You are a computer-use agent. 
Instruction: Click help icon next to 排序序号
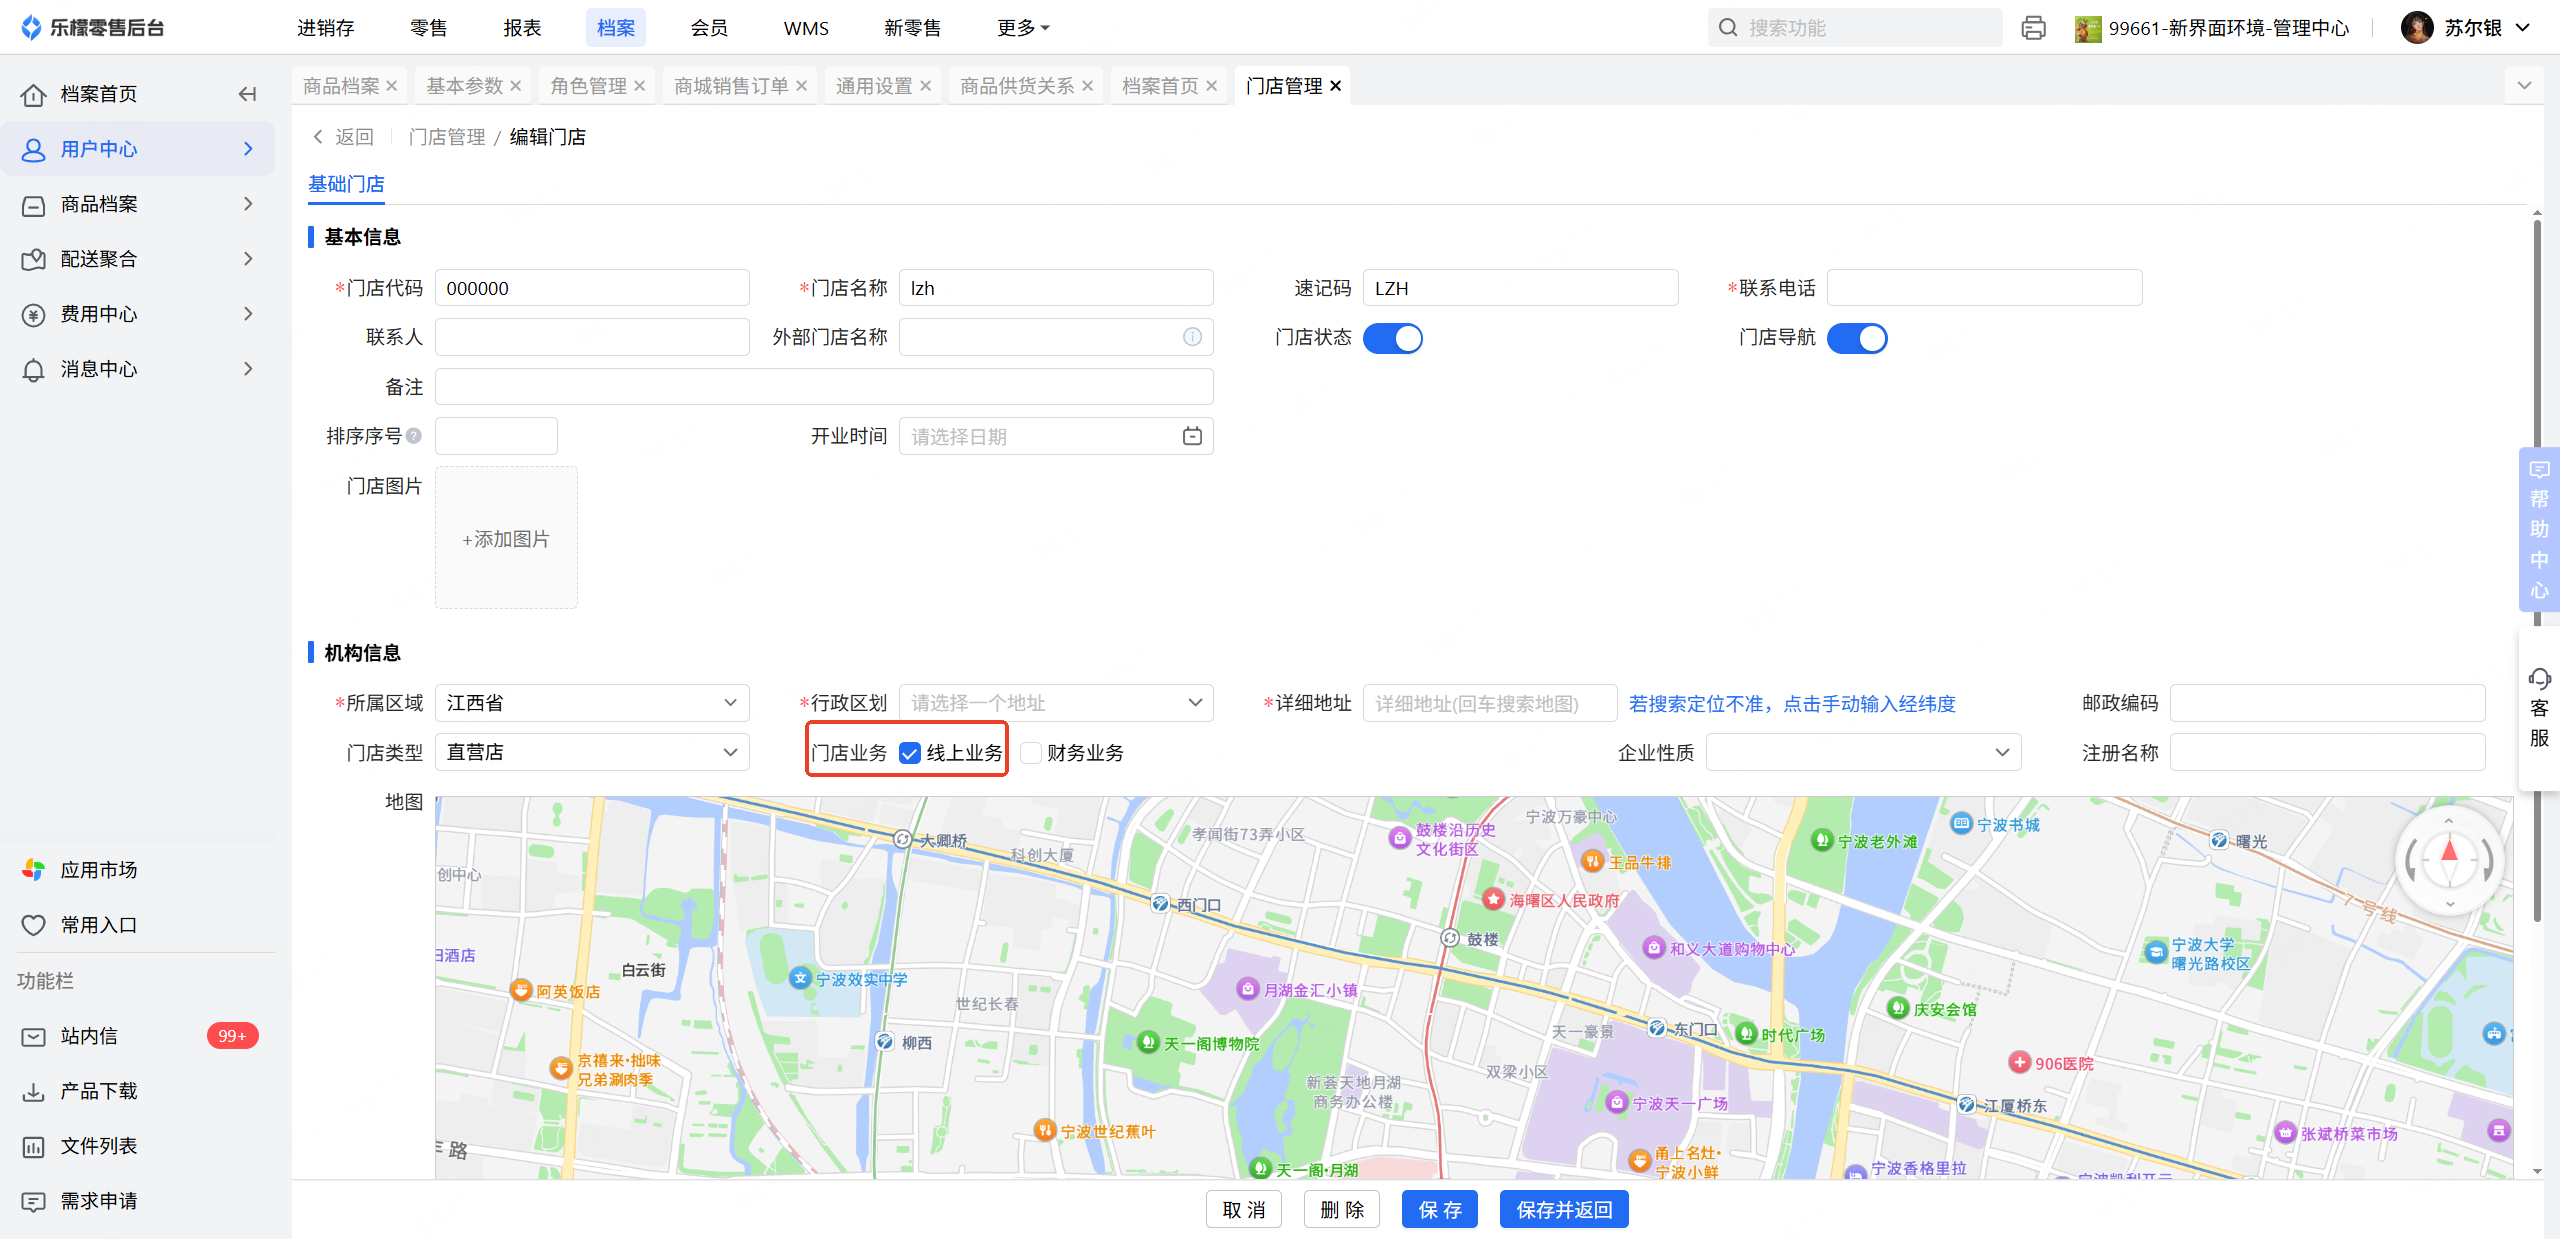[414, 436]
